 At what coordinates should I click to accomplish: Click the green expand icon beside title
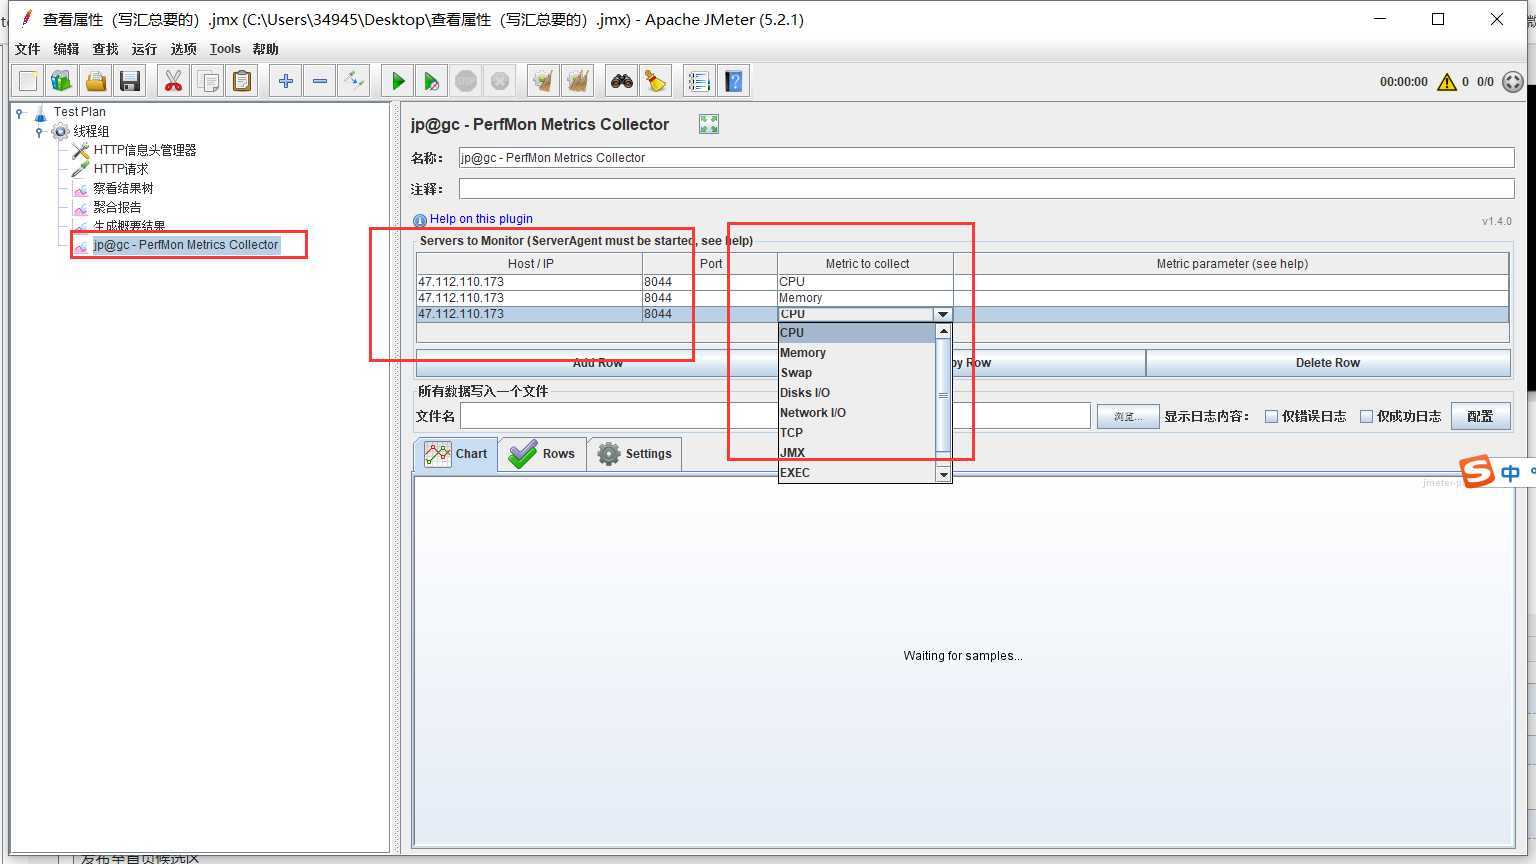coord(709,124)
